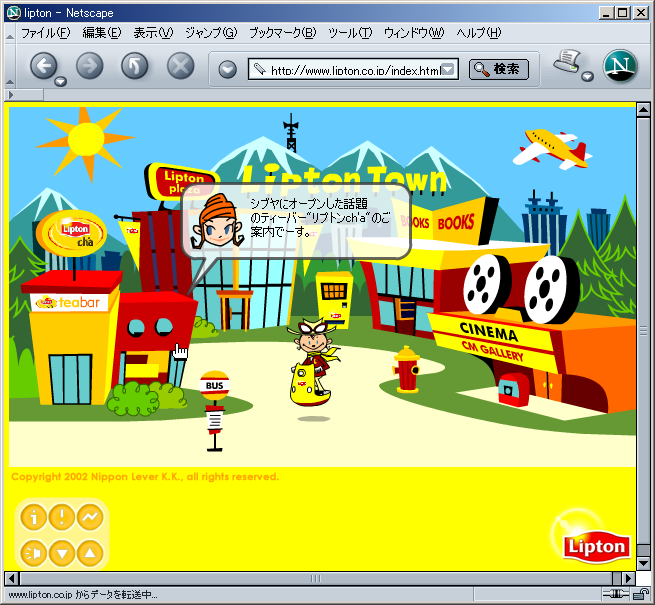The image size is (655, 605).
Task: Click the Netscape N throbber logo
Action: pyautogui.click(x=620, y=66)
